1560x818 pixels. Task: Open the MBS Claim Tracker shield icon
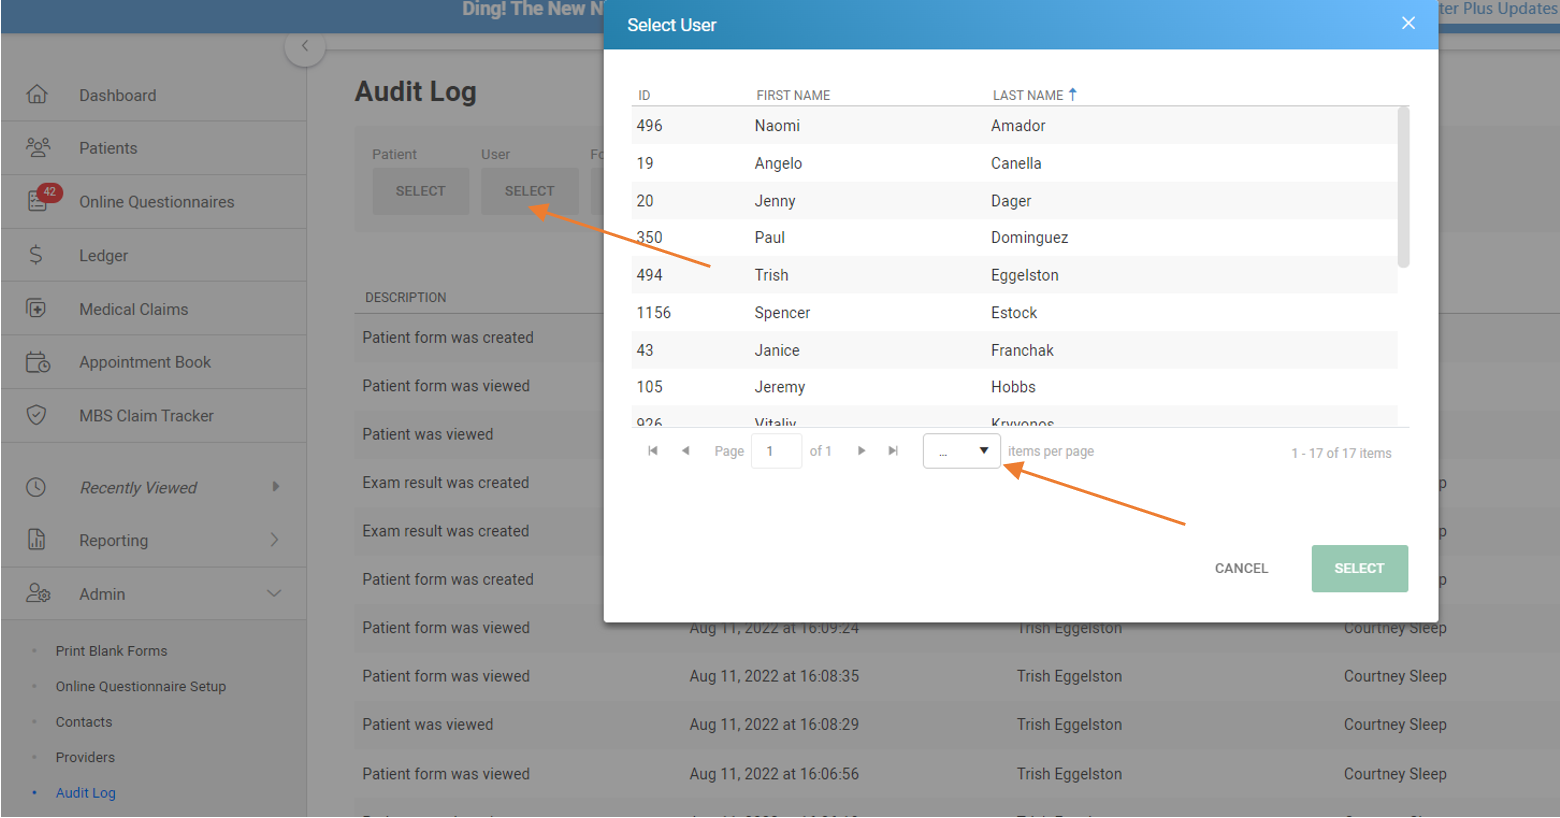[38, 415]
